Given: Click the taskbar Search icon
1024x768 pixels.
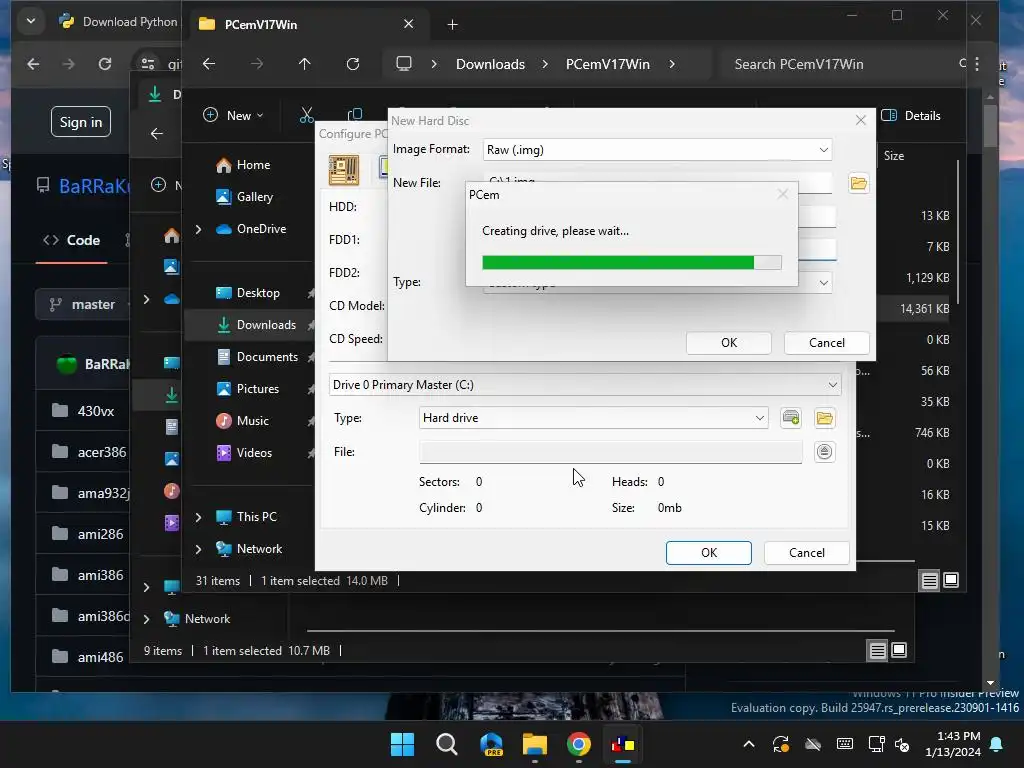Looking at the screenshot, I should click(447, 744).
